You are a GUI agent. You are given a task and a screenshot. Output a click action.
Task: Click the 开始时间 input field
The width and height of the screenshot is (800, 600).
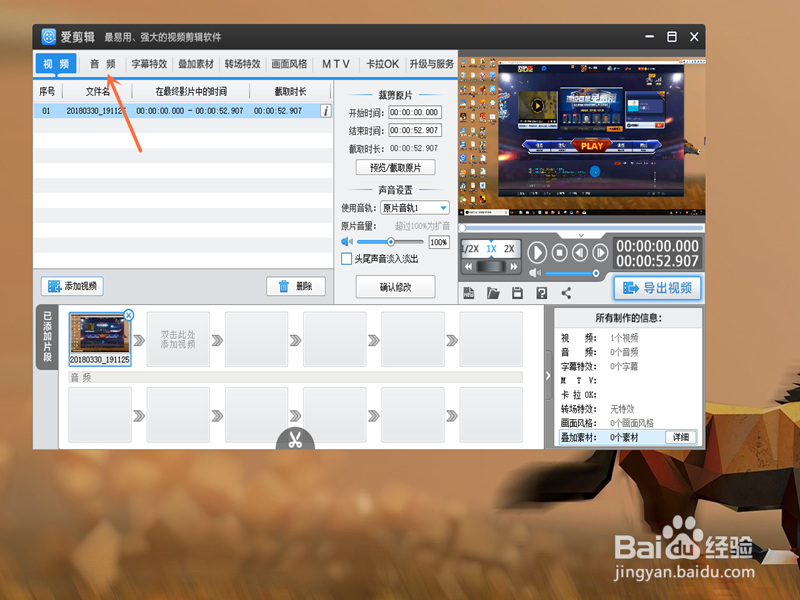(414, 112)
